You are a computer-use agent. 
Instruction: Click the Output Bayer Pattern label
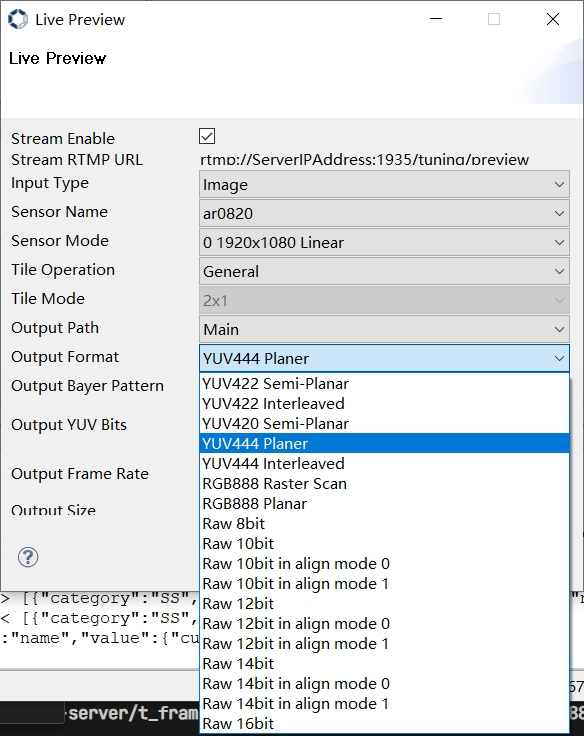[87, 386]
